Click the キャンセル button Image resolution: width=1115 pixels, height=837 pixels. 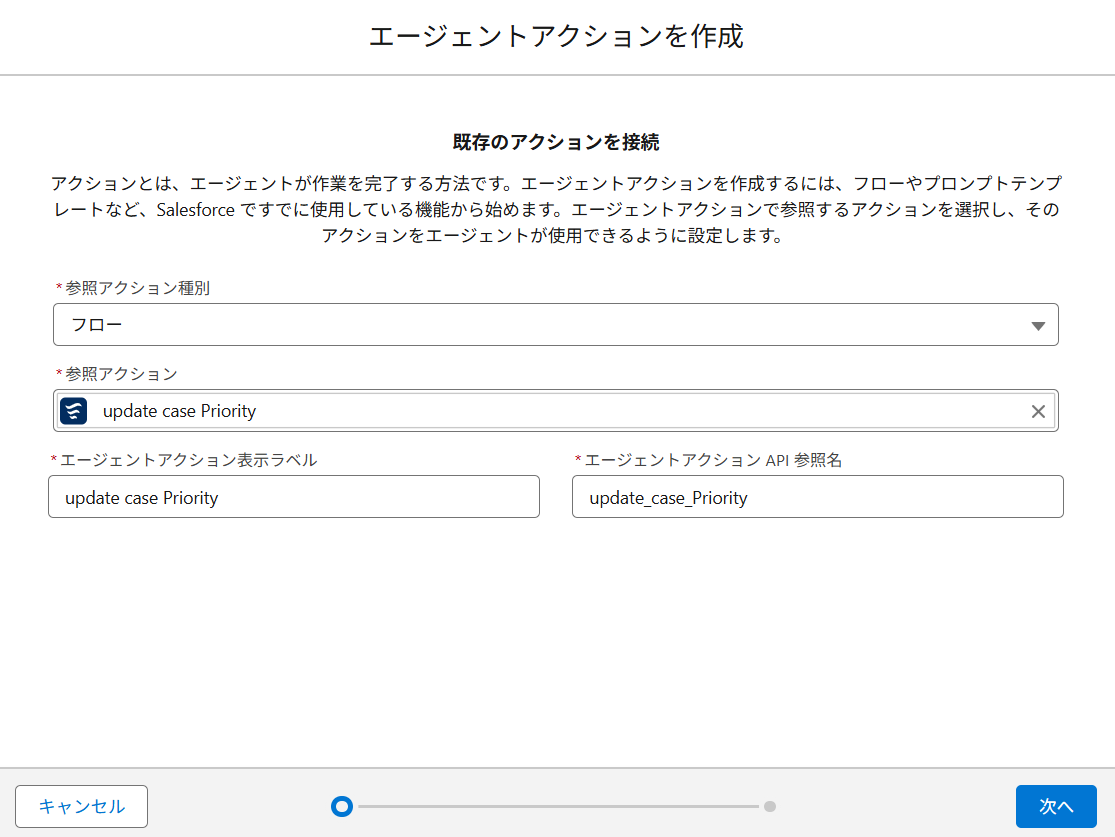coord(82,806)
